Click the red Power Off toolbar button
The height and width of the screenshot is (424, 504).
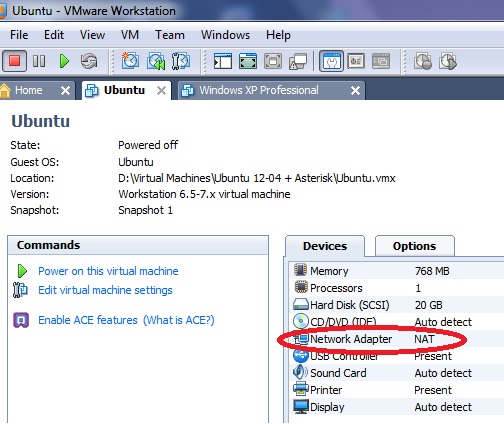pyautogui.click(x=14, y=61)
